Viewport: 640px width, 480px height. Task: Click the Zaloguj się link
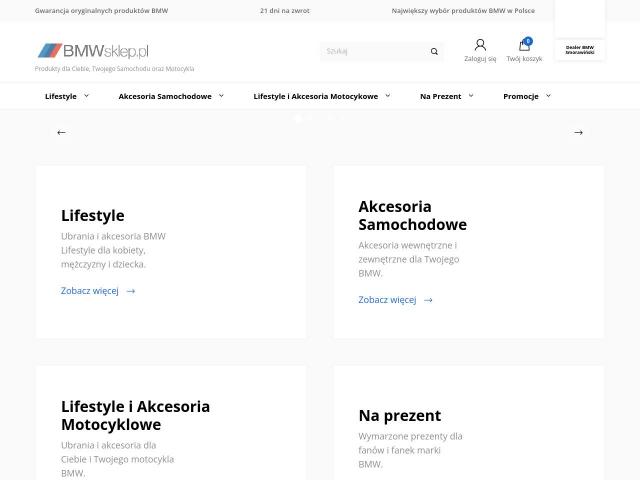480,59
